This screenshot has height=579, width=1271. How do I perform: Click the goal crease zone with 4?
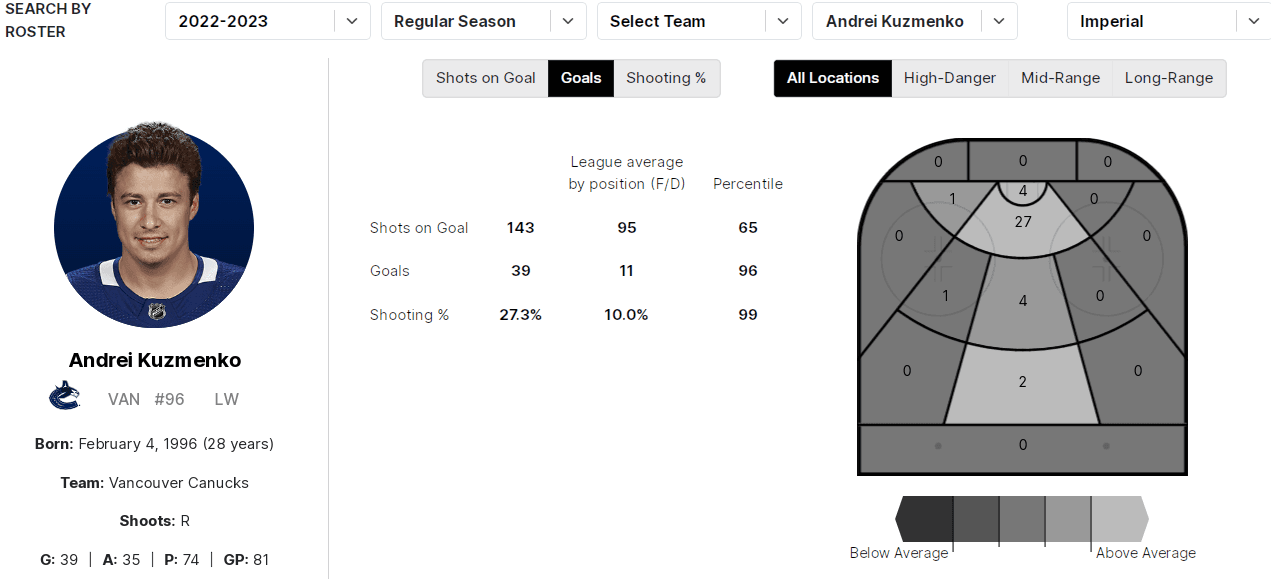click(x=1022, y=192)
